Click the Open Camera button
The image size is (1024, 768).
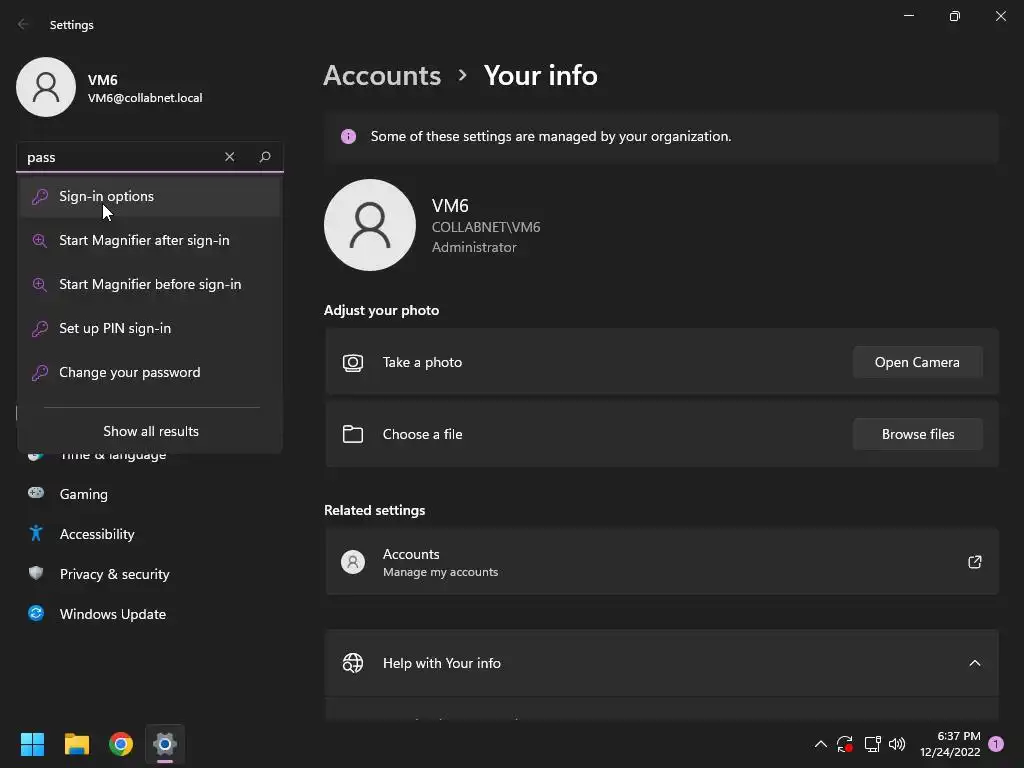[917, 362]
